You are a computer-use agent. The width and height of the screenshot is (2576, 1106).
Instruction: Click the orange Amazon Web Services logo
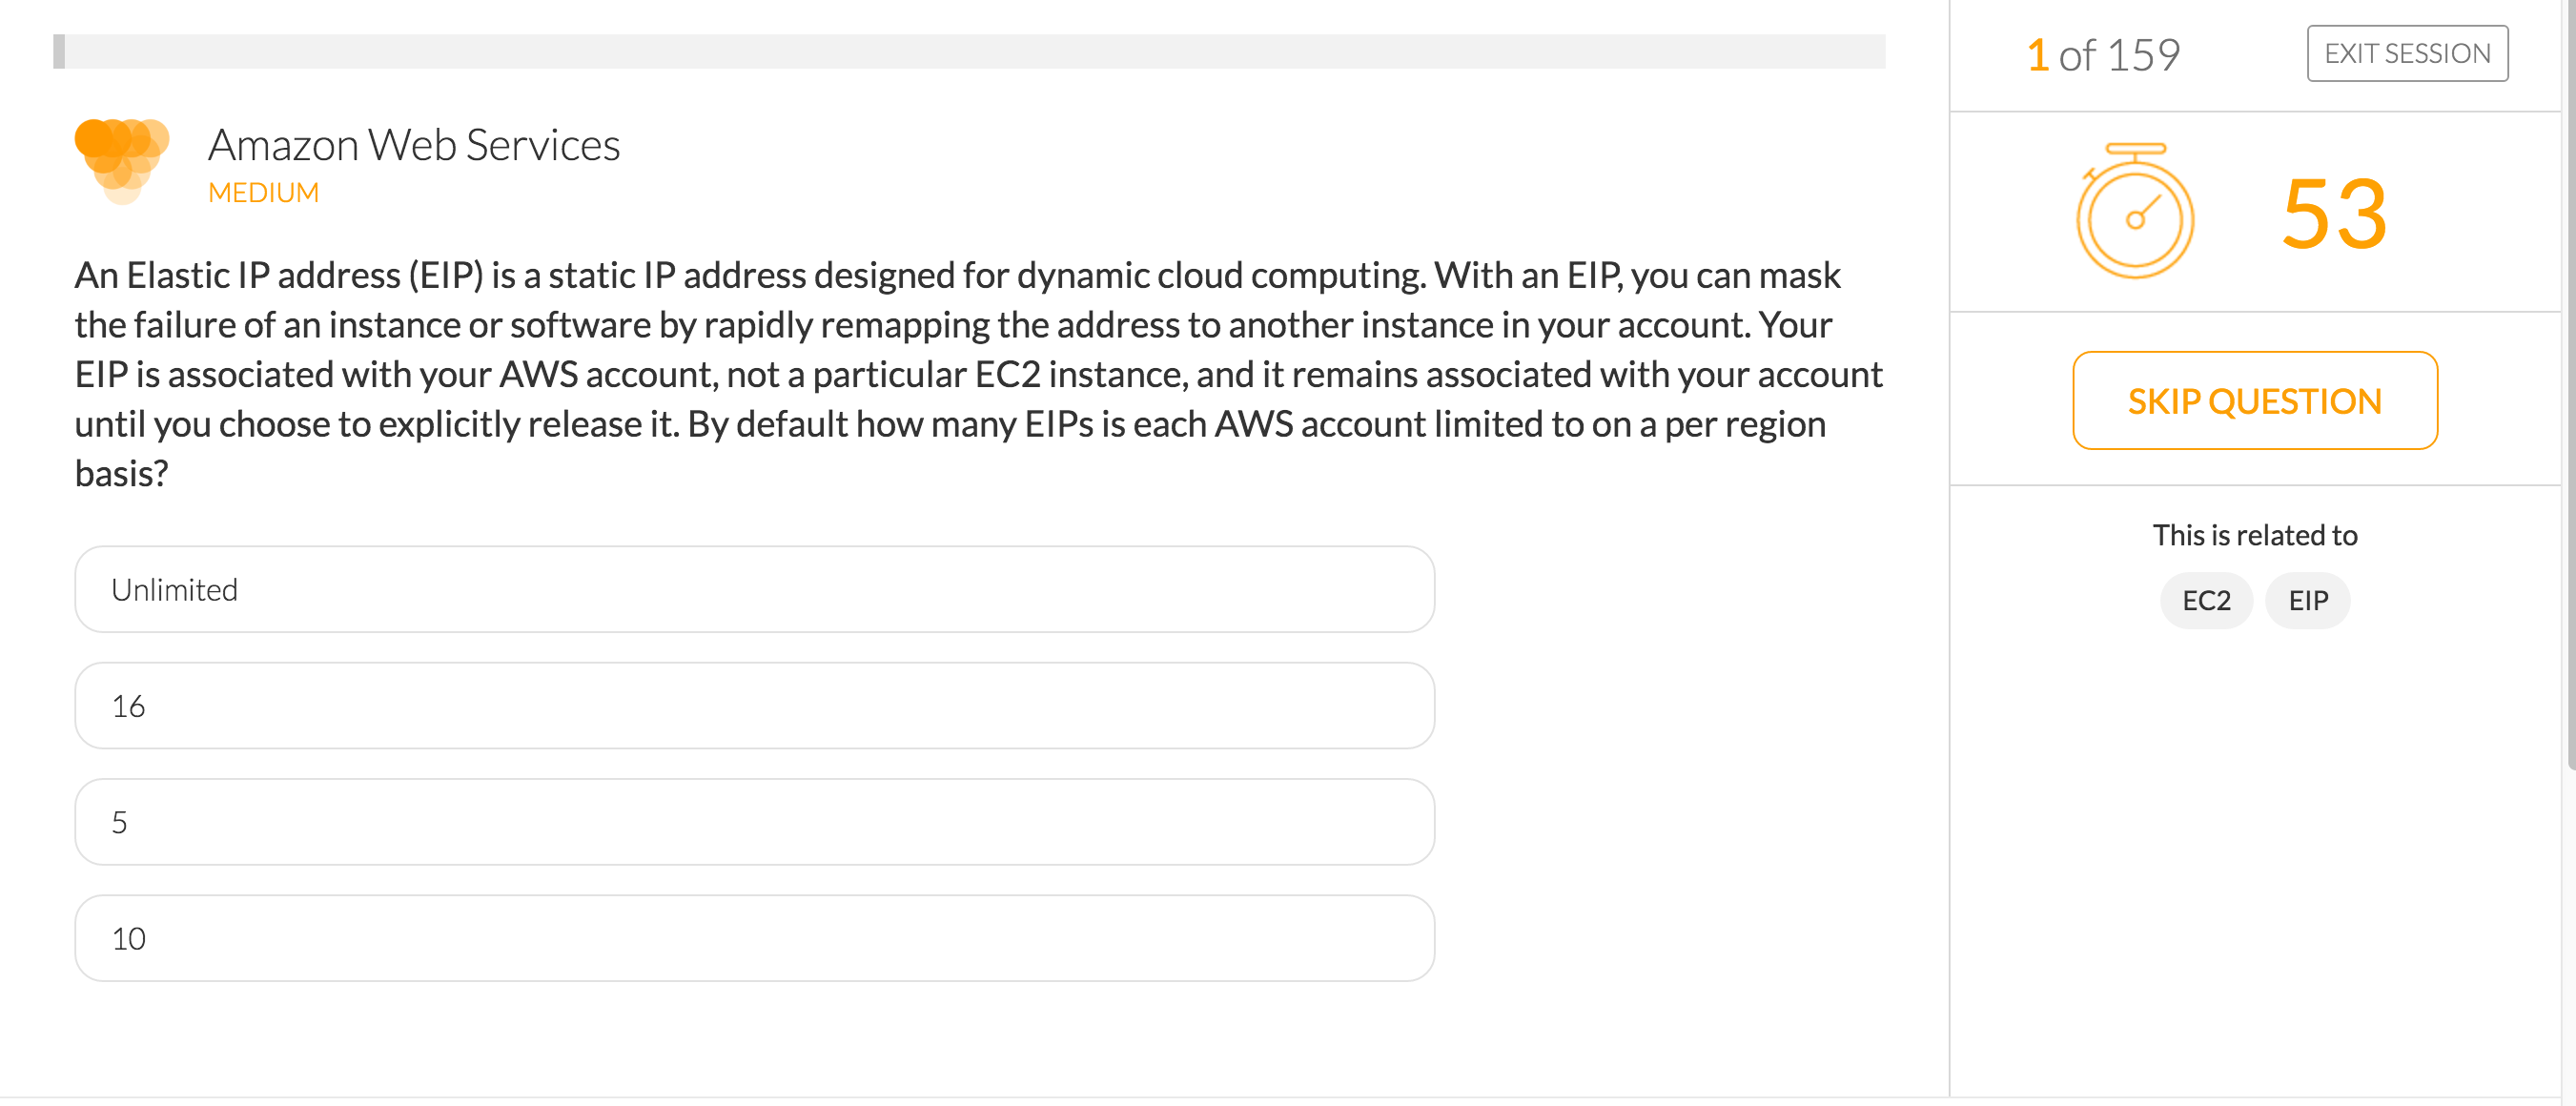tap(122, 161)
